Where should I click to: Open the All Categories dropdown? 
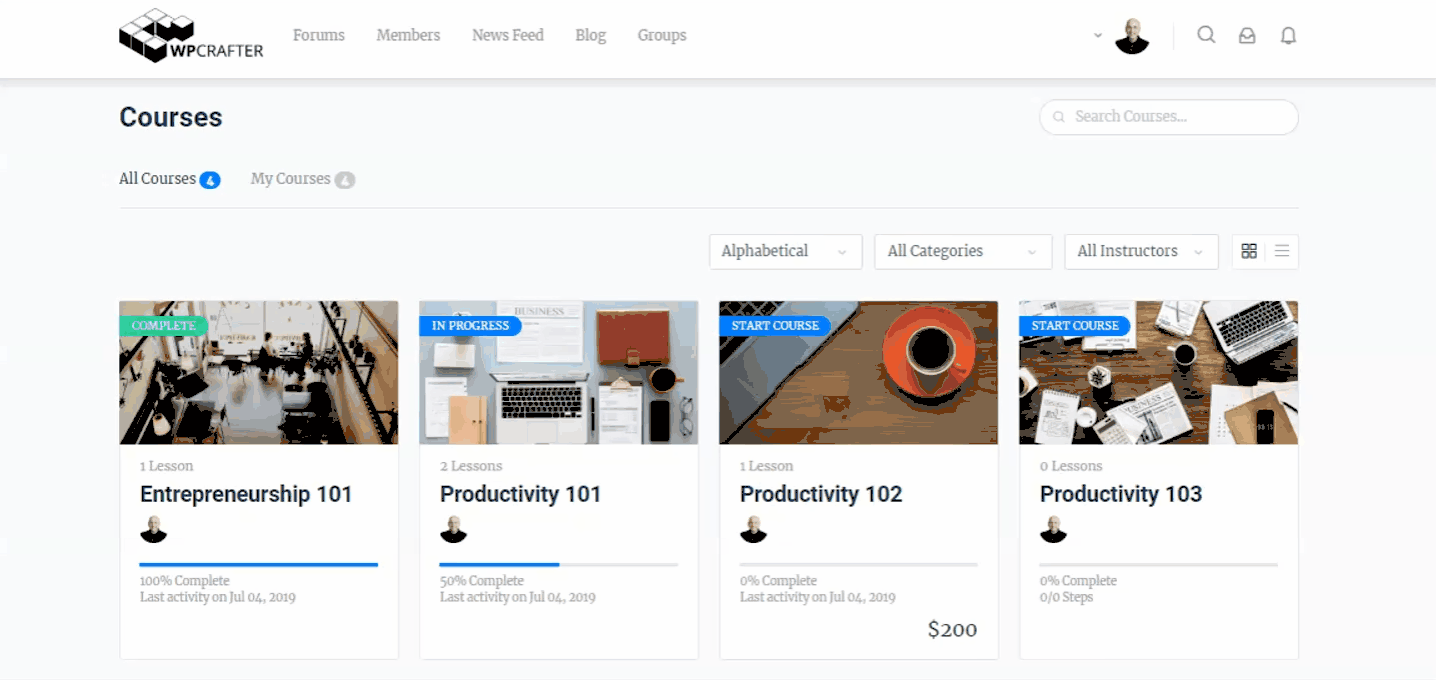963,251
